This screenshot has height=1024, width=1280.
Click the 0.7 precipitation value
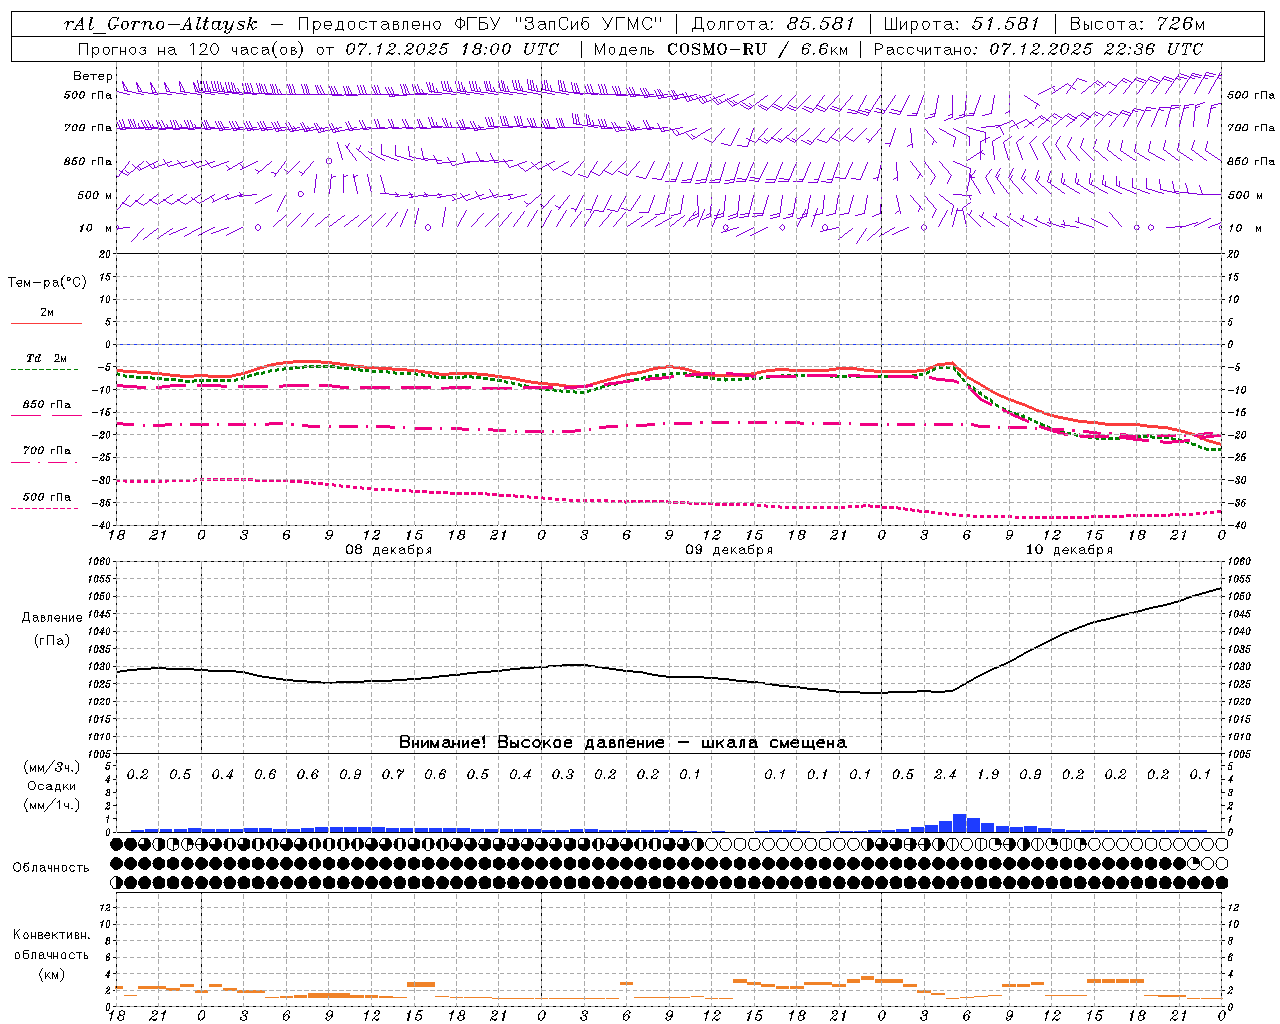click(x=393, y=774)
